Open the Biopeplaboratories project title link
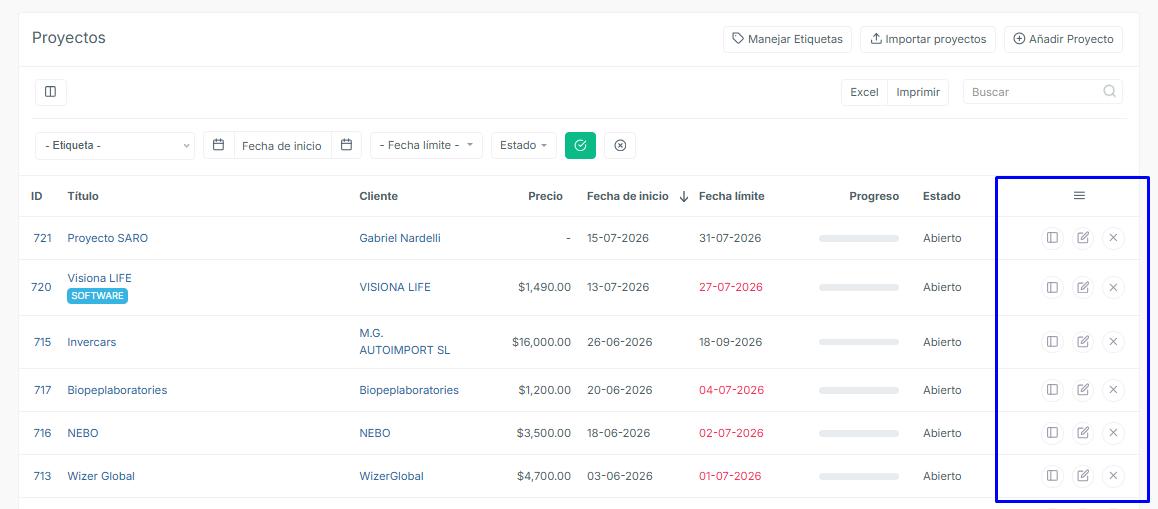Screen dimensions: 1158x509 tap(117, 390)
